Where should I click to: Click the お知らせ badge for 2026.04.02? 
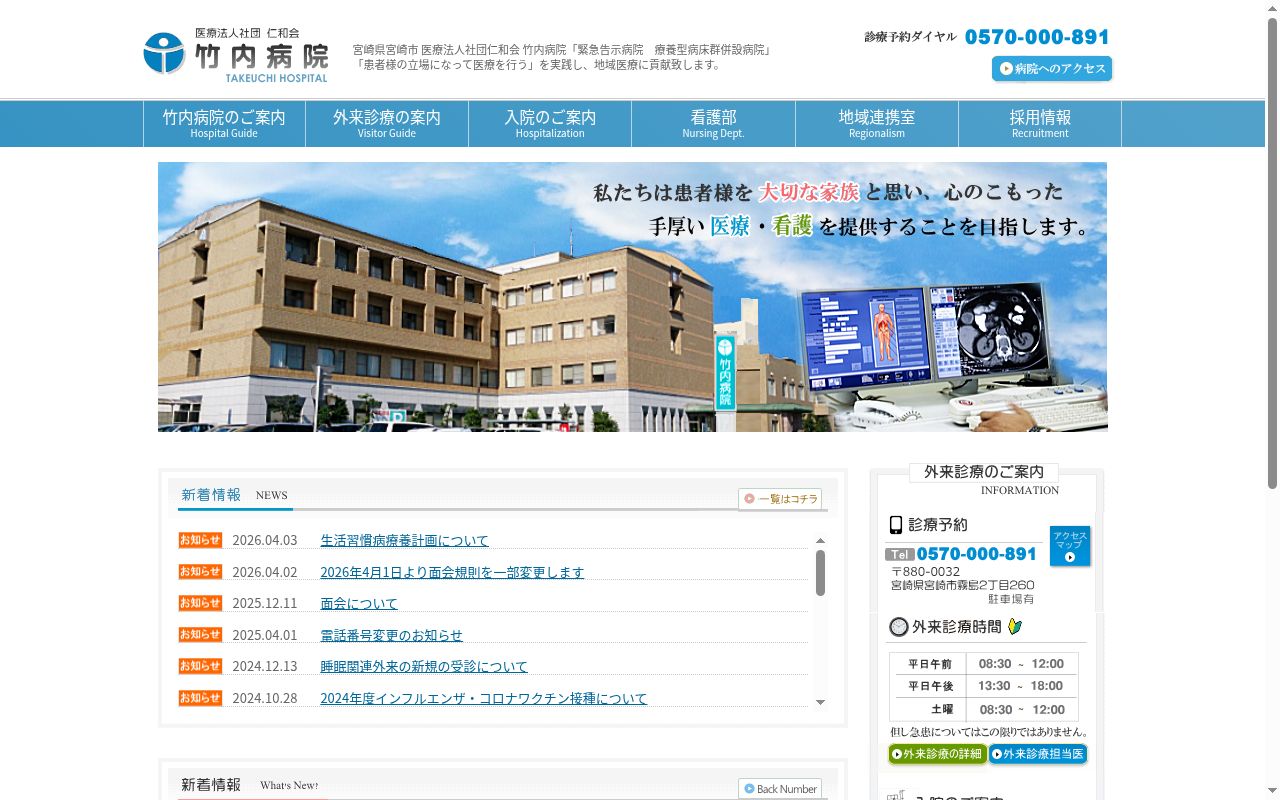pos(200,571)
